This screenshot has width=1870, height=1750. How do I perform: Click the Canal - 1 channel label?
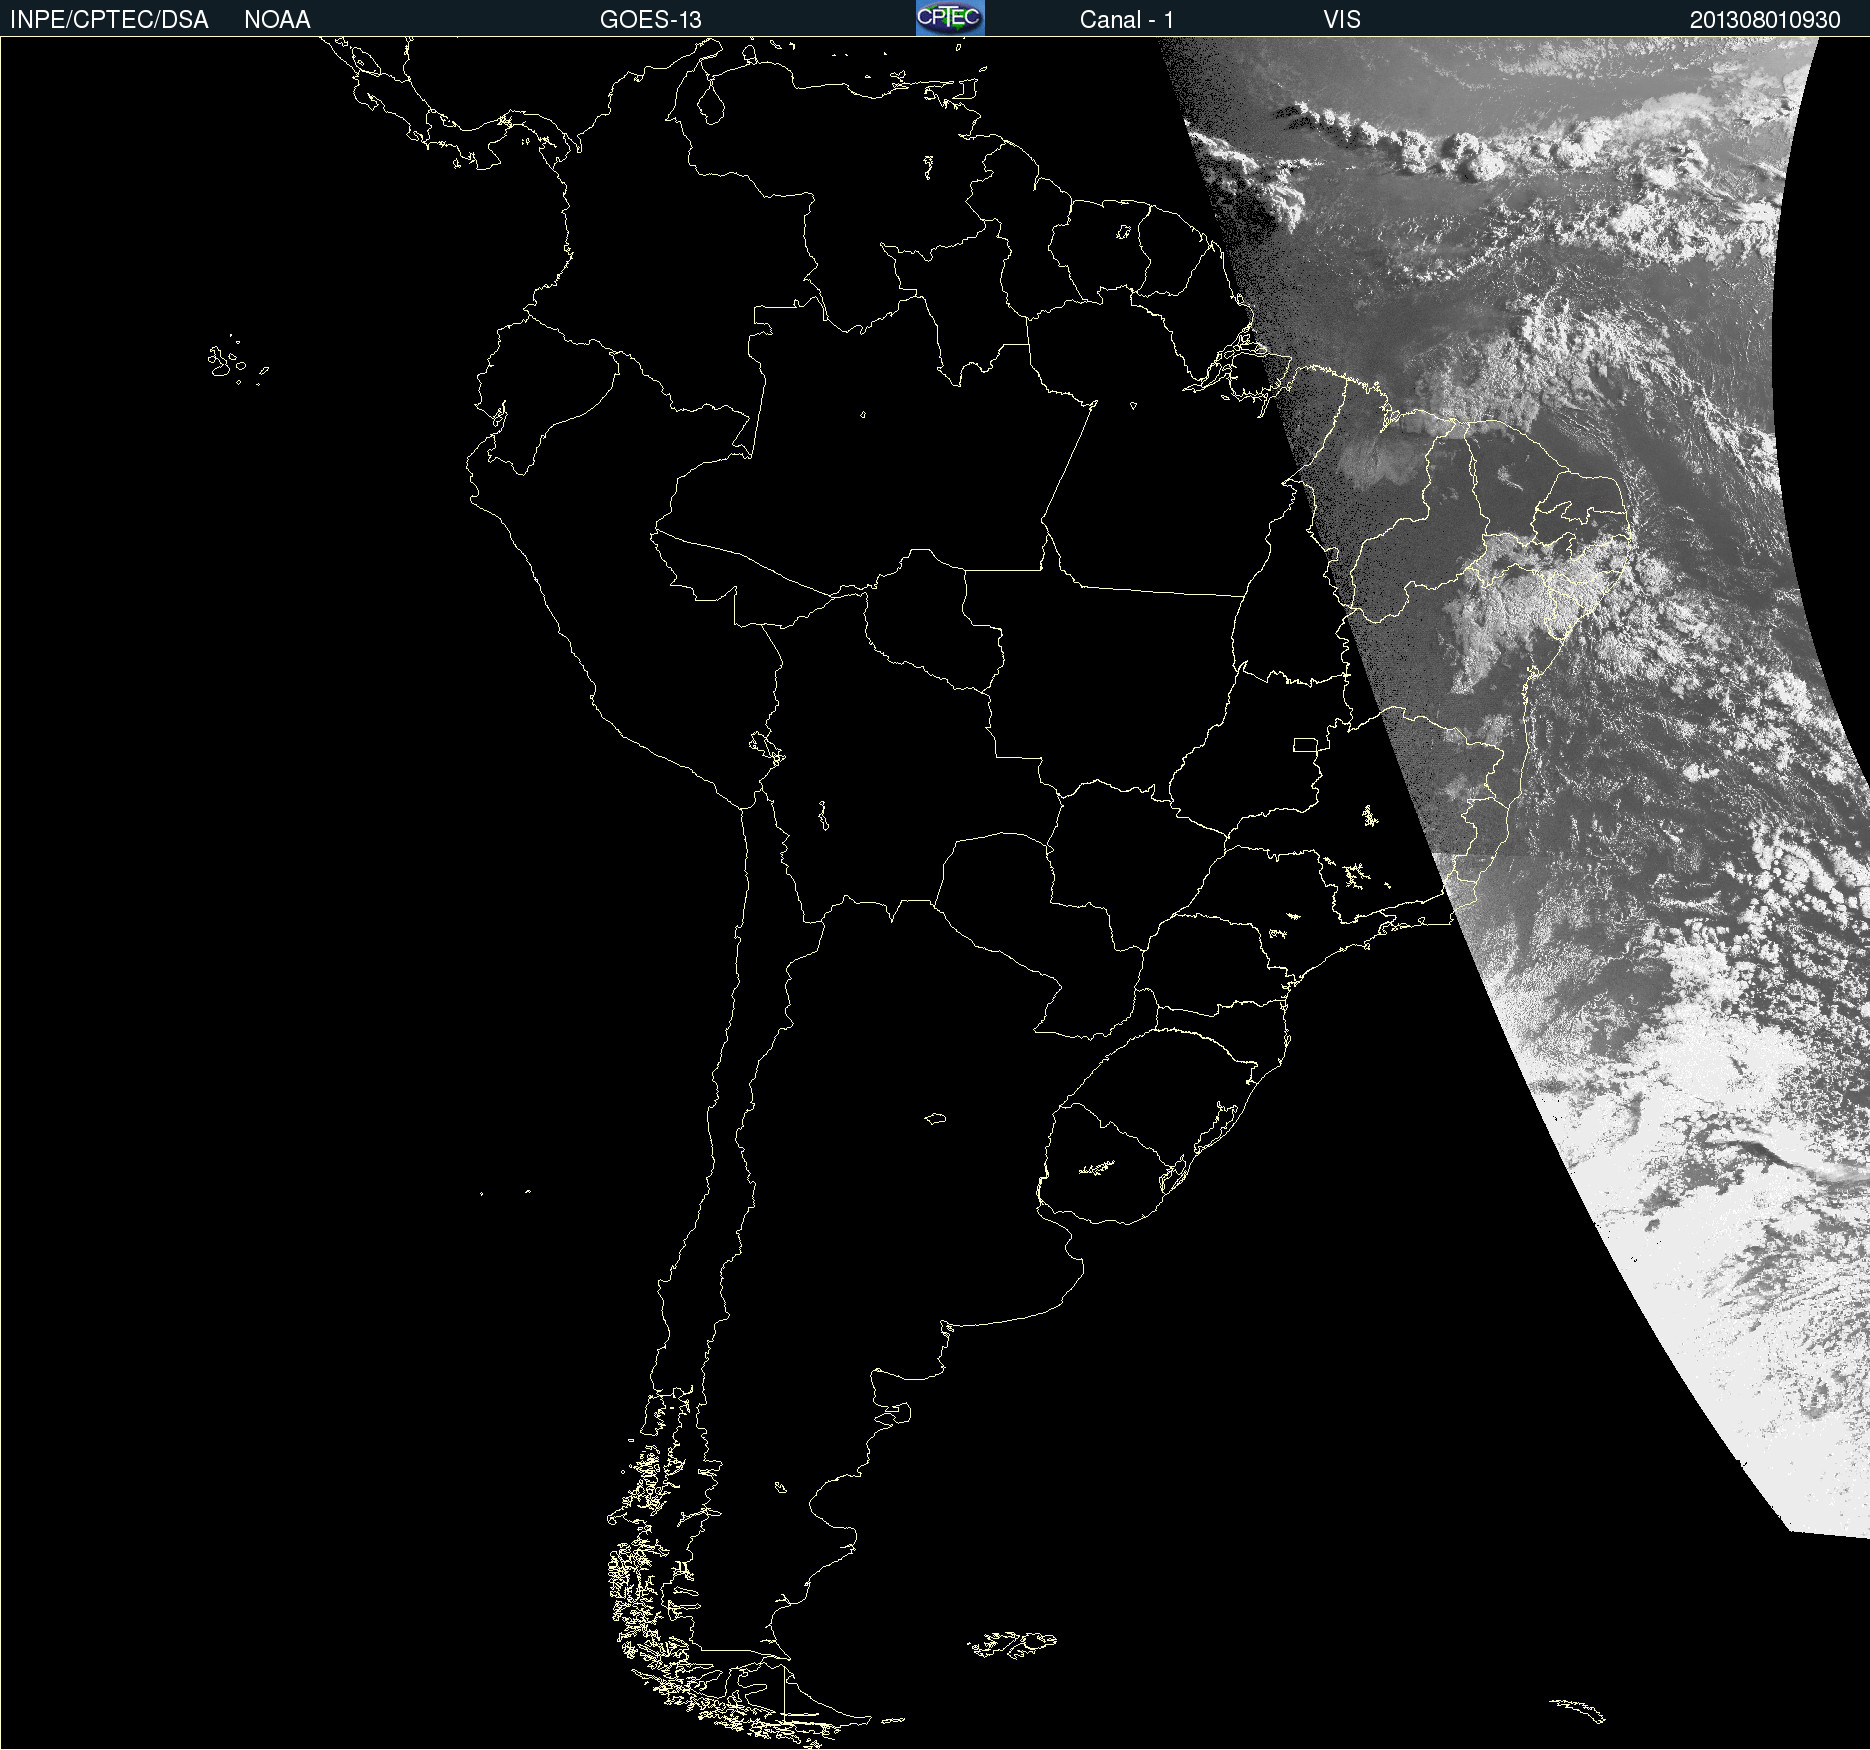point(1126,20)
